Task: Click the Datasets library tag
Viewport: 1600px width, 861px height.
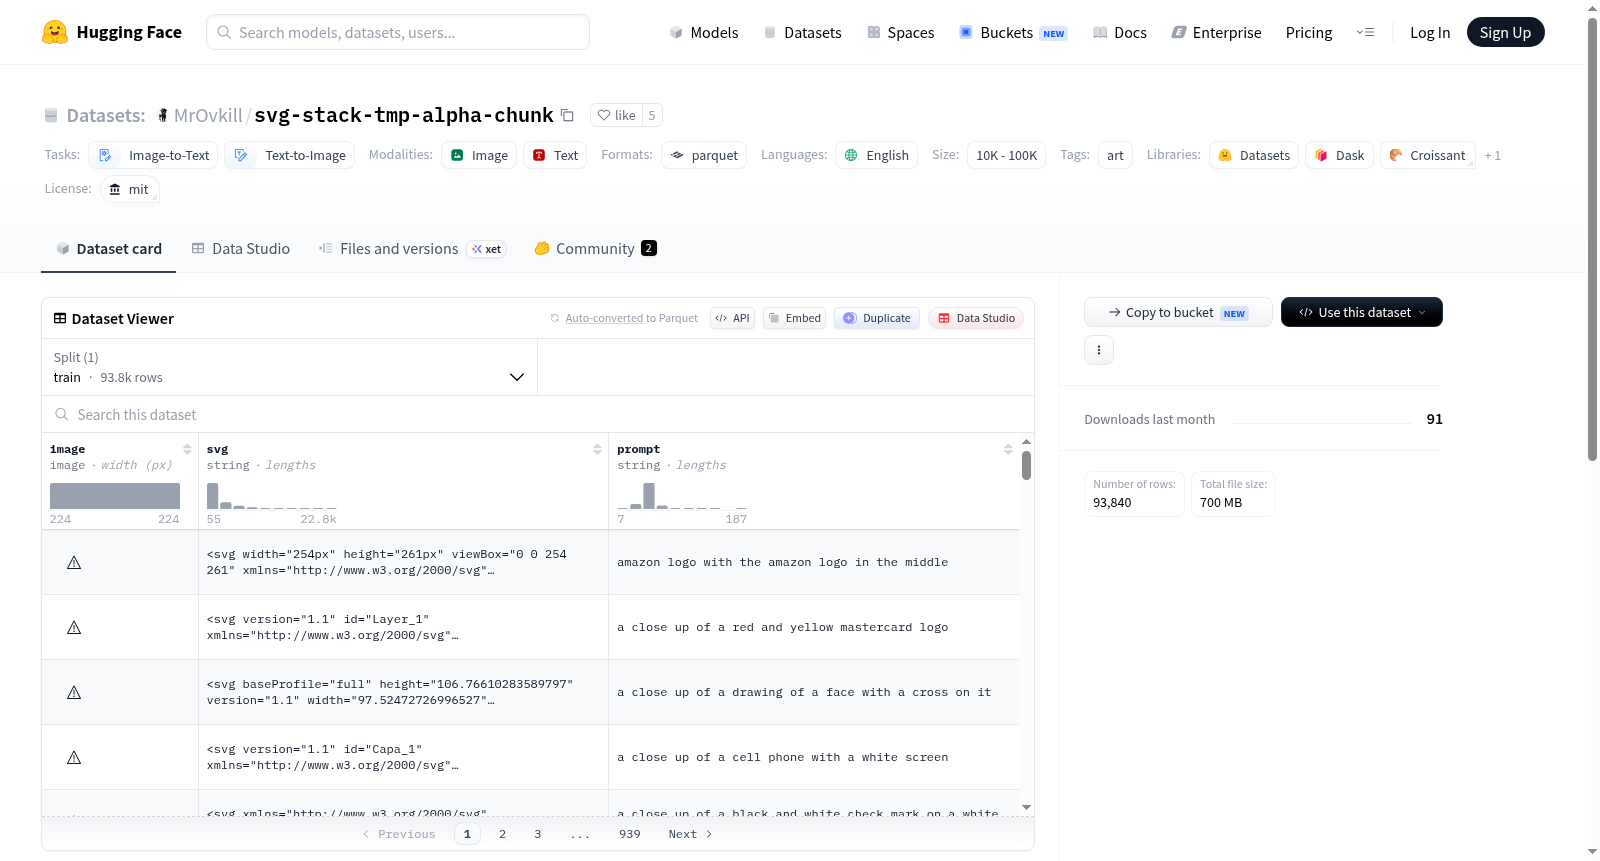Action: [1254, 155]
